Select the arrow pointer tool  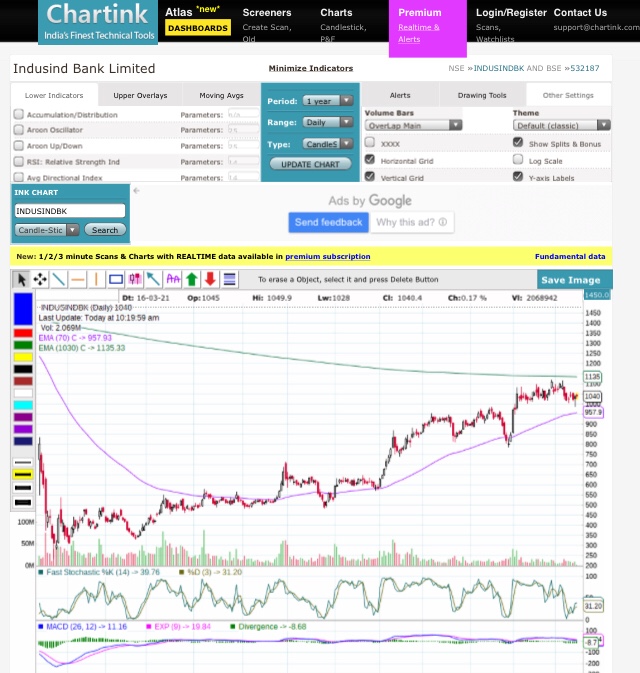click(22, 280)
